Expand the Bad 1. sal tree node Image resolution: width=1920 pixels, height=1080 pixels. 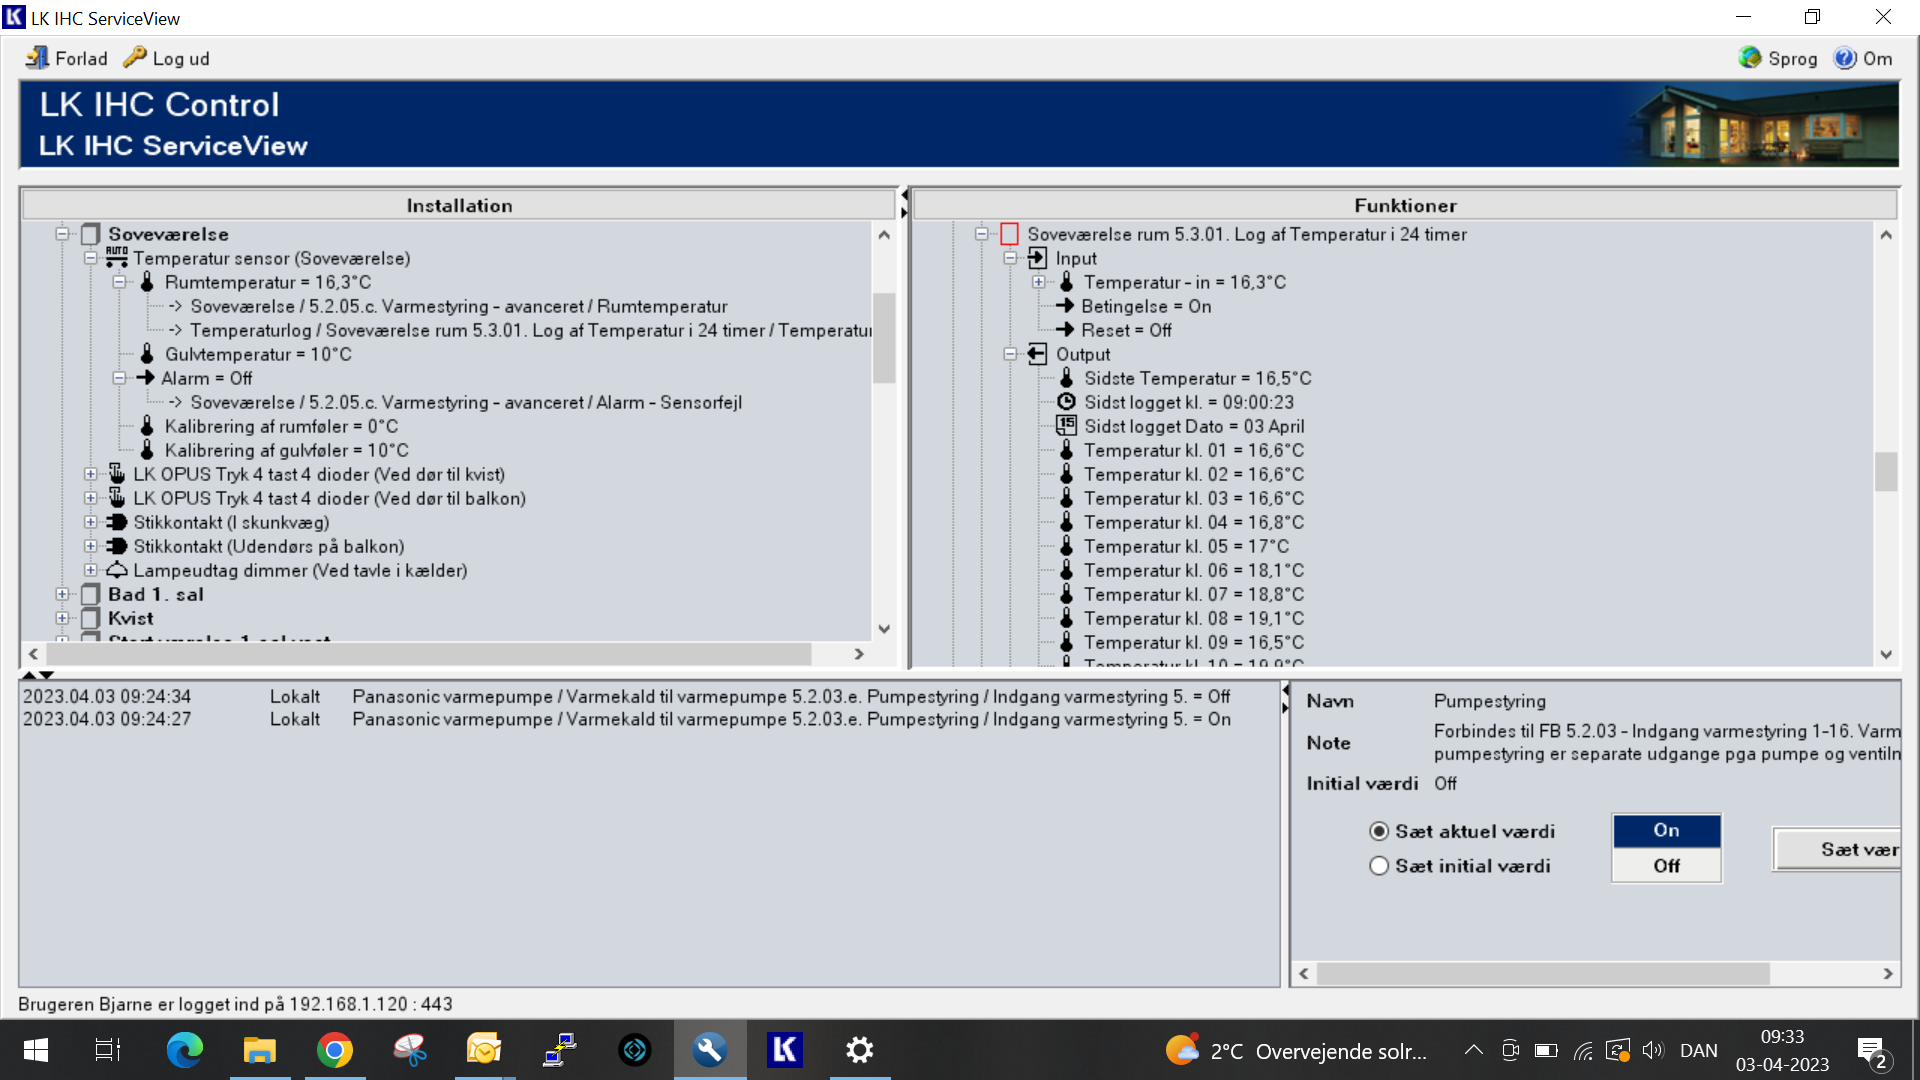point(62,594)
